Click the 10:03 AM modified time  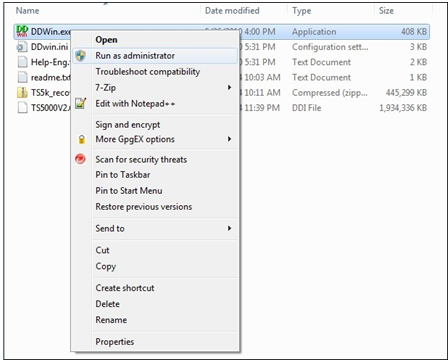(x=262, y=77)
